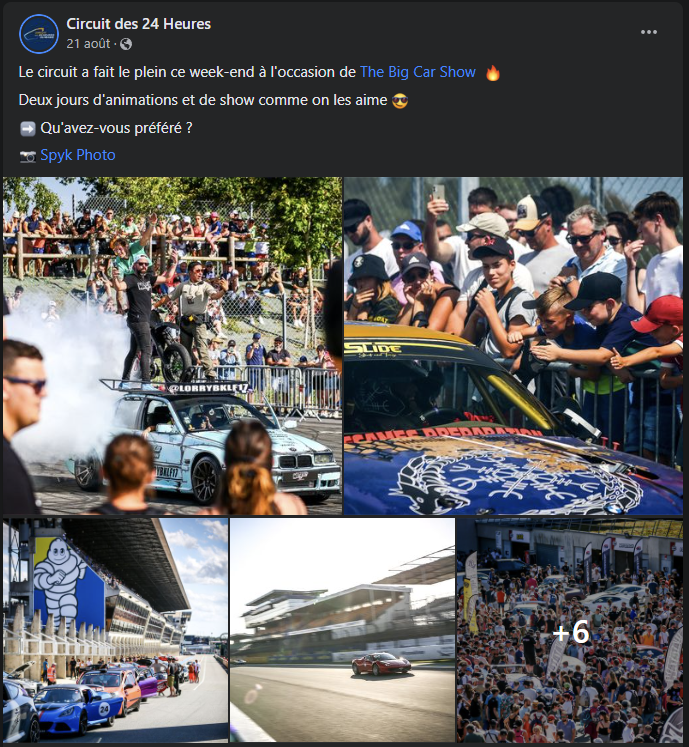Open the Michelin man grandstand photo
Image resolution: width=689 pixels, height=747 pixels.
(x=116, y=630)
